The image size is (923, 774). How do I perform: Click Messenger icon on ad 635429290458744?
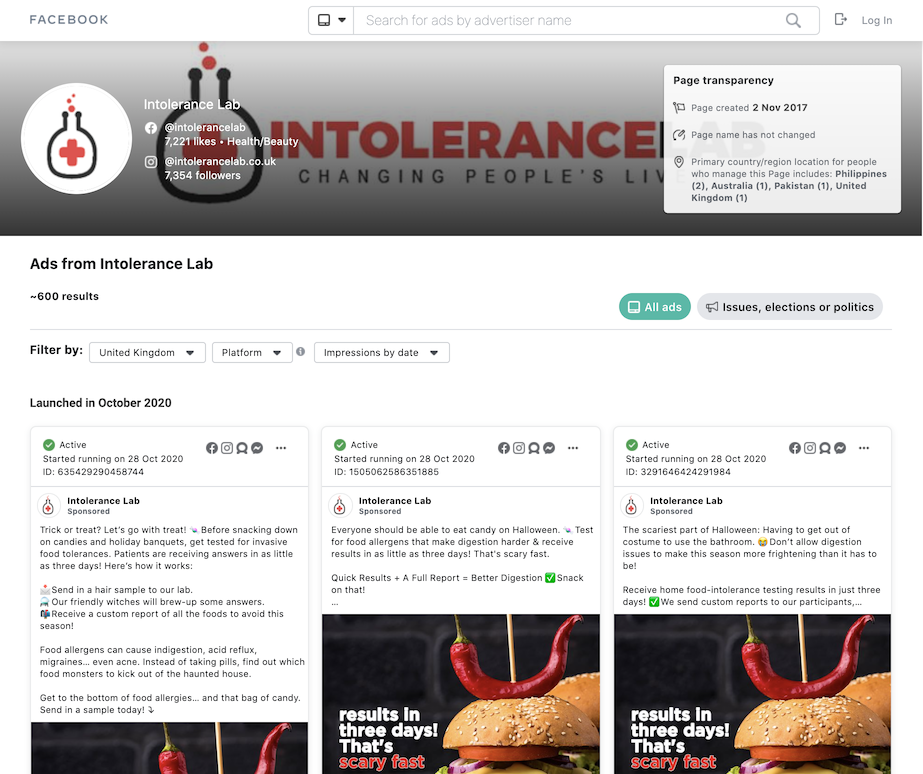click(257, 448)
